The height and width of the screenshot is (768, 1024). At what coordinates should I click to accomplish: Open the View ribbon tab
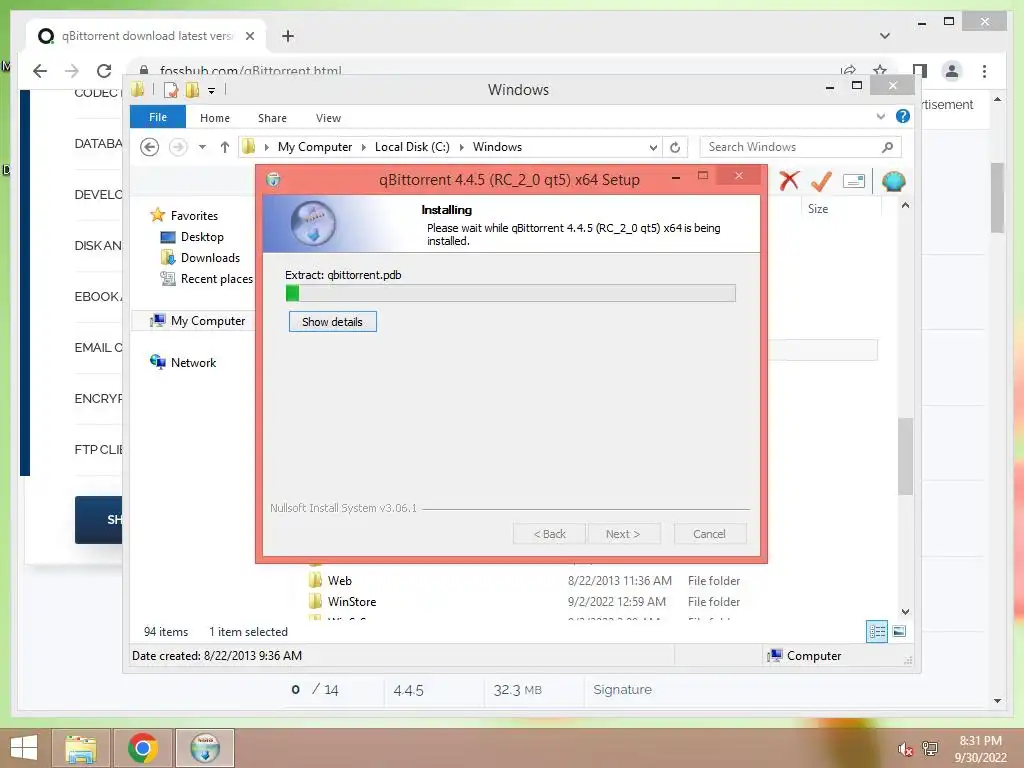(328, 118)
